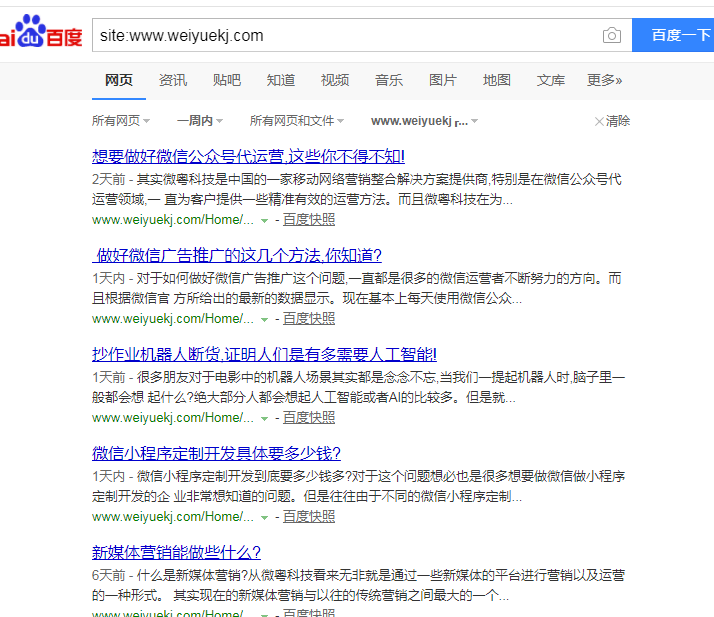Screen dimensions: 714x617
Task: Open 百度快照 for the first result
Action: 309,219
